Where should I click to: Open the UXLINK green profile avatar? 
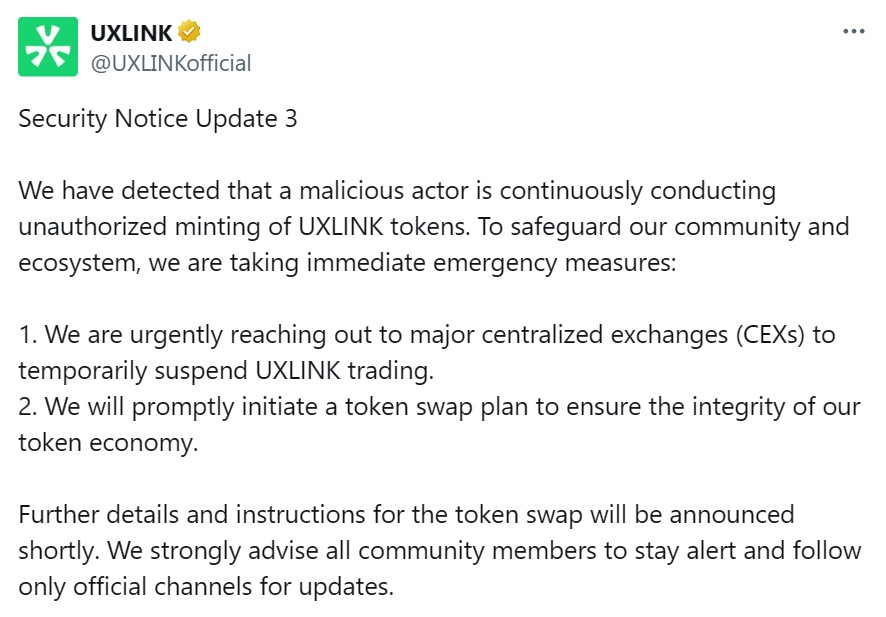(48, 46)
